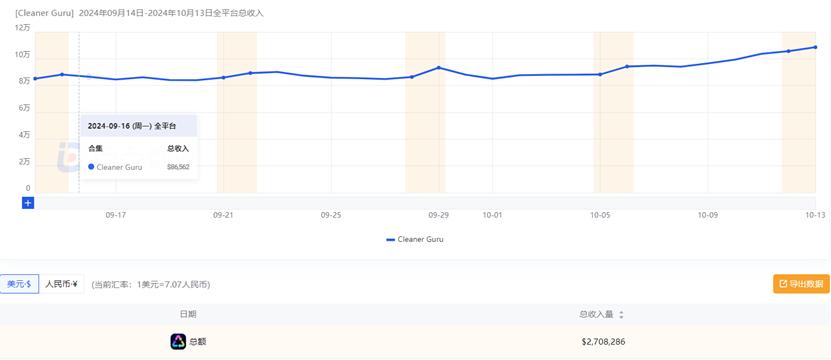This screenshot has height=360, width=831.
Task: Click the 10-09 x-axis date label
Action: [708, 215]
